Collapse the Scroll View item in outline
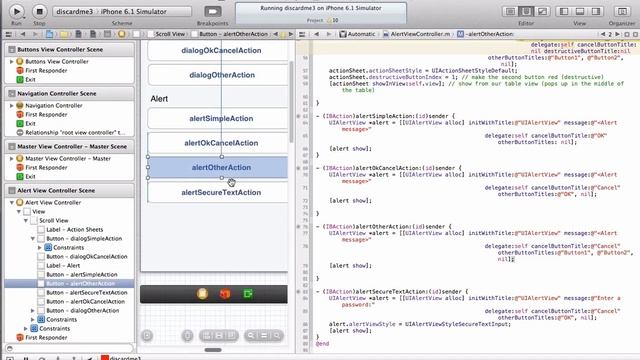 26,221
